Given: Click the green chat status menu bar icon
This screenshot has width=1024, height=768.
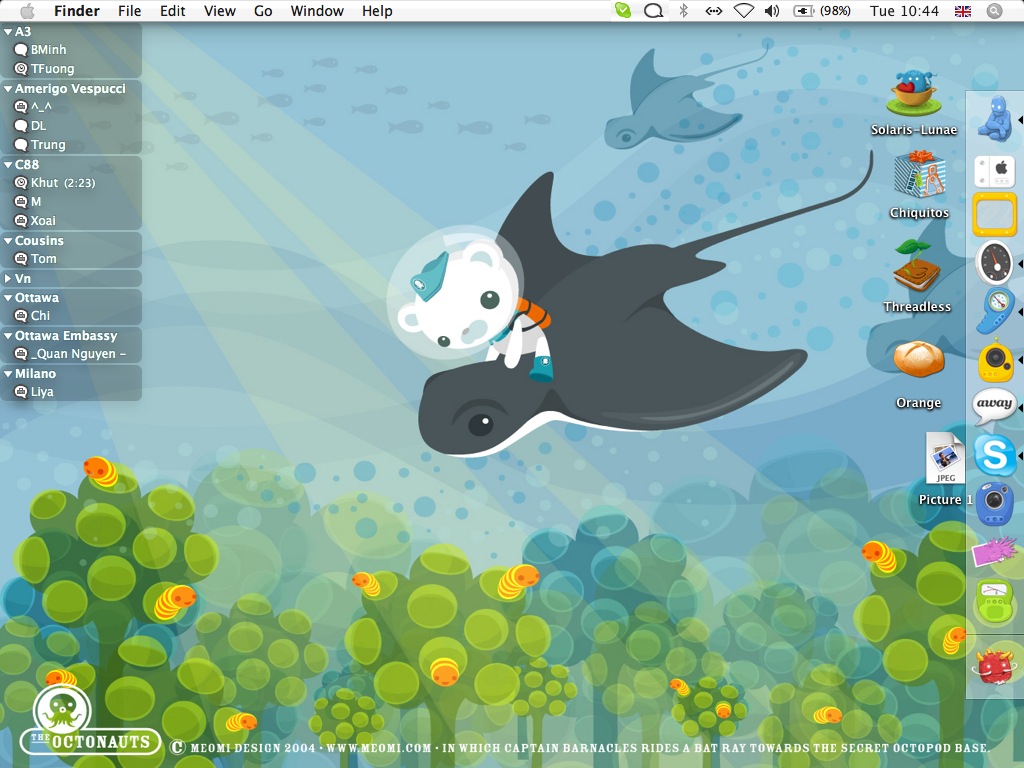Looking at the screenshot, I should [623, 10].
